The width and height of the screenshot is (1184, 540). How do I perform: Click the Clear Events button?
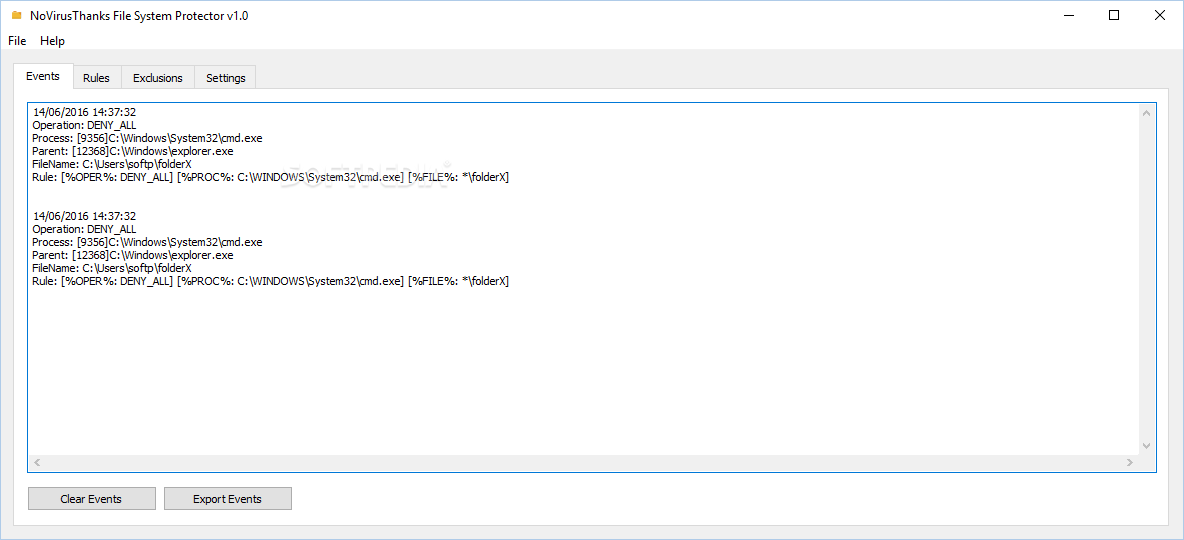coord(91,498)
